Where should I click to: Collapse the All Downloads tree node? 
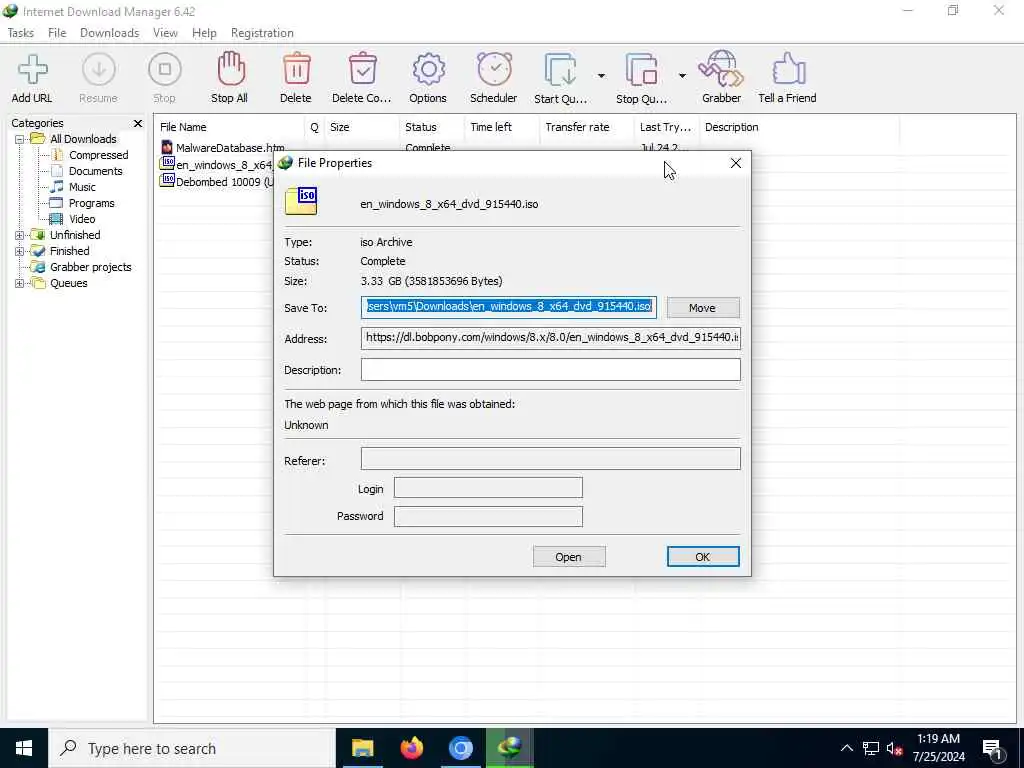[x=20, y=139]
